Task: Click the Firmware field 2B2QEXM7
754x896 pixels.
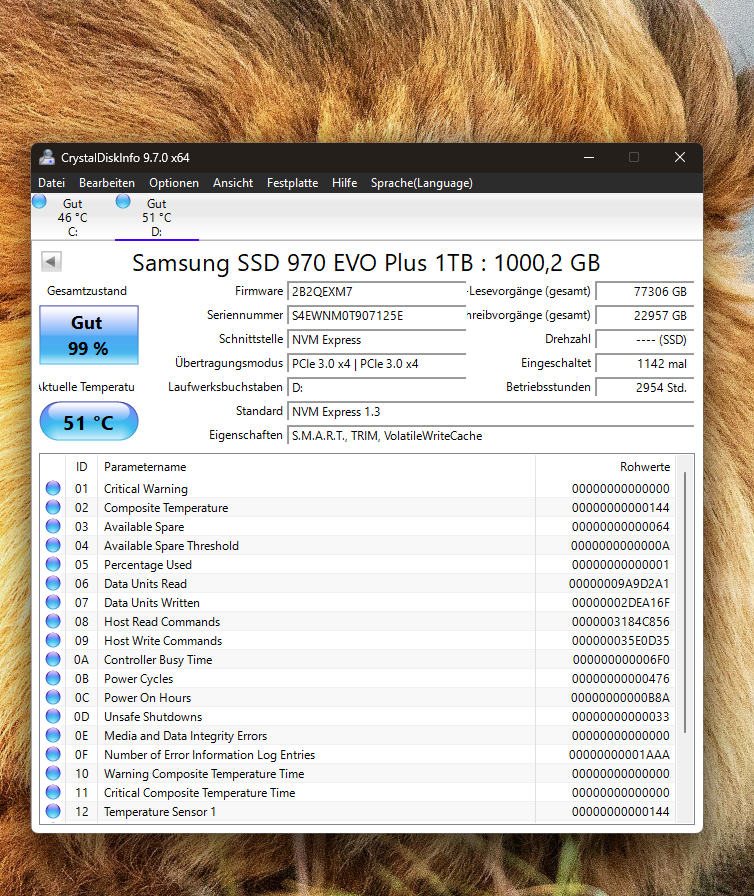Action: point(376,291)
